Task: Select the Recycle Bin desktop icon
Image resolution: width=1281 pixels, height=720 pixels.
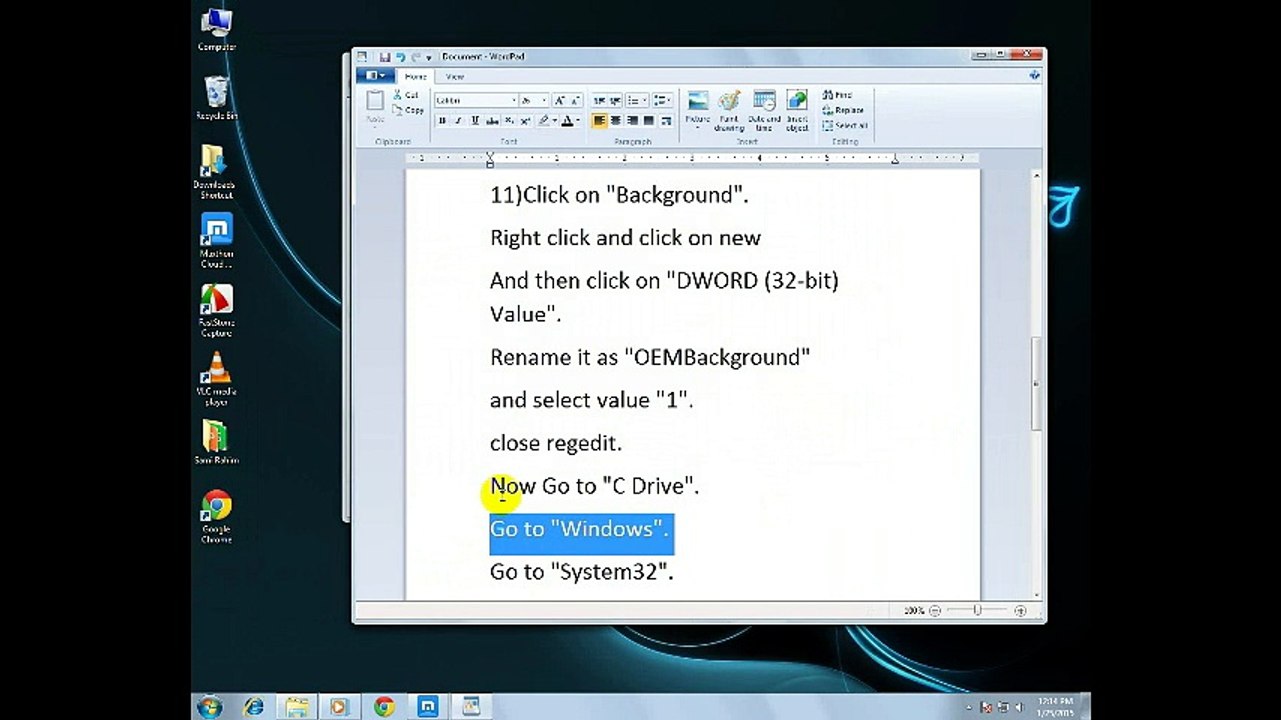Action: [x=216, y=98]
